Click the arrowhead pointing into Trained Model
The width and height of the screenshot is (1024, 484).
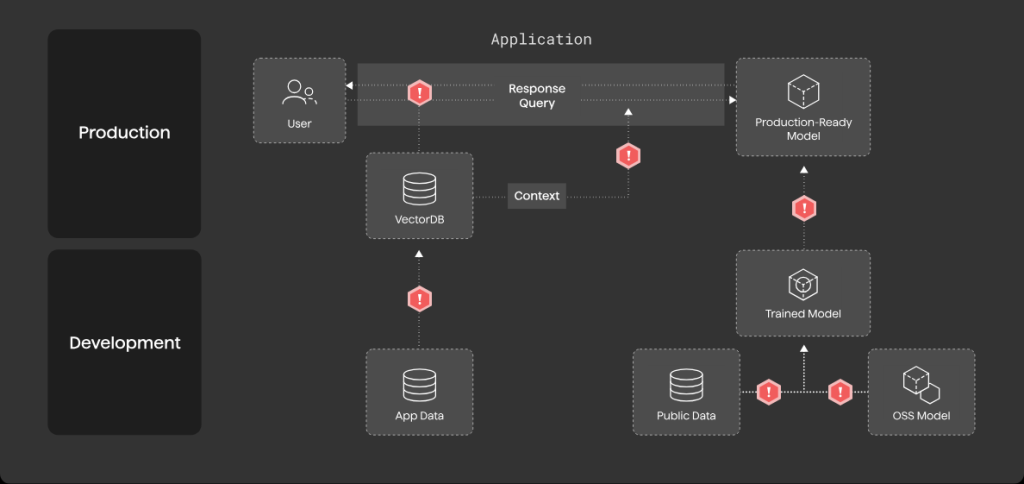804,349
